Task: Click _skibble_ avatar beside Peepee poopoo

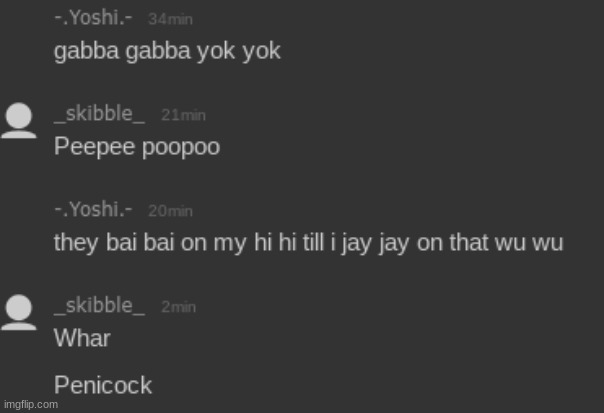Action: [19, 120]
